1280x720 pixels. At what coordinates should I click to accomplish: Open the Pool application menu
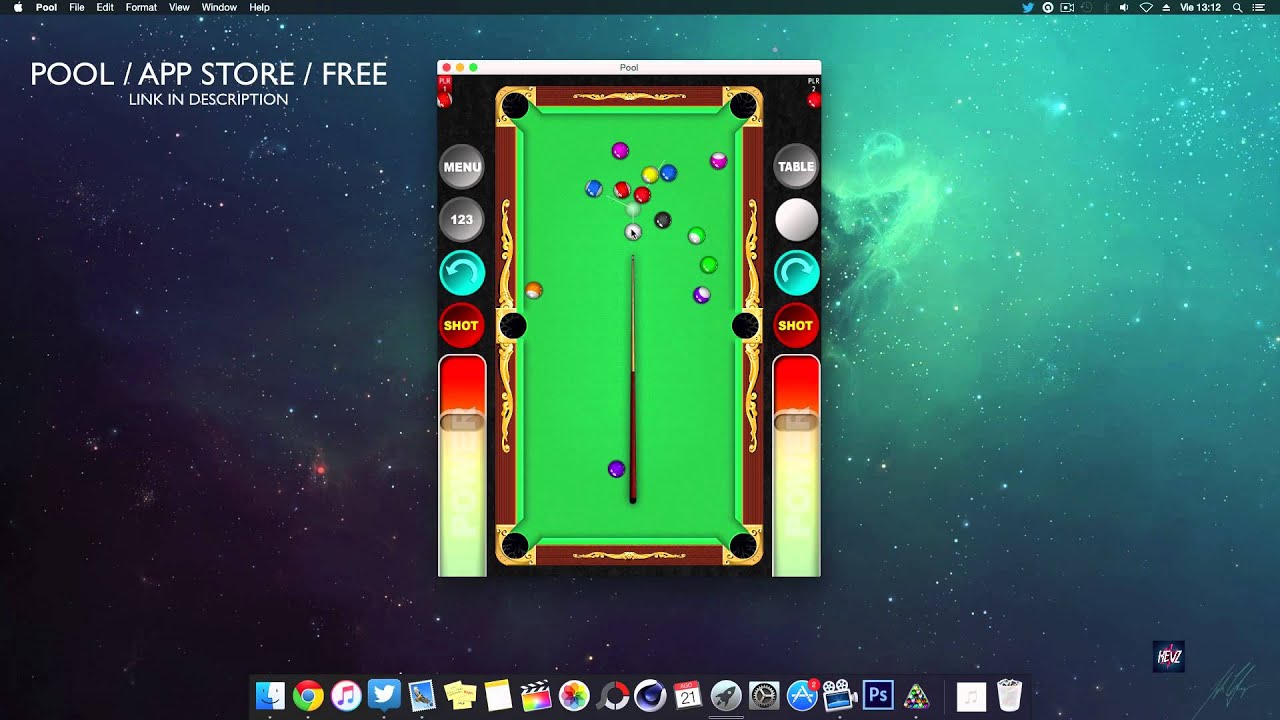click(x=46, y=7)
